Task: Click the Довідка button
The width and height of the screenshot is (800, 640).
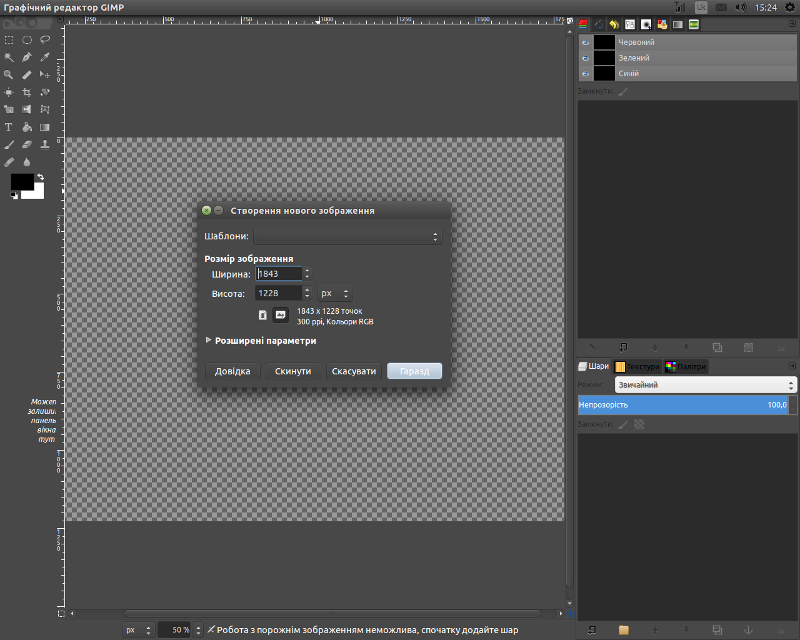Action: 233,371
